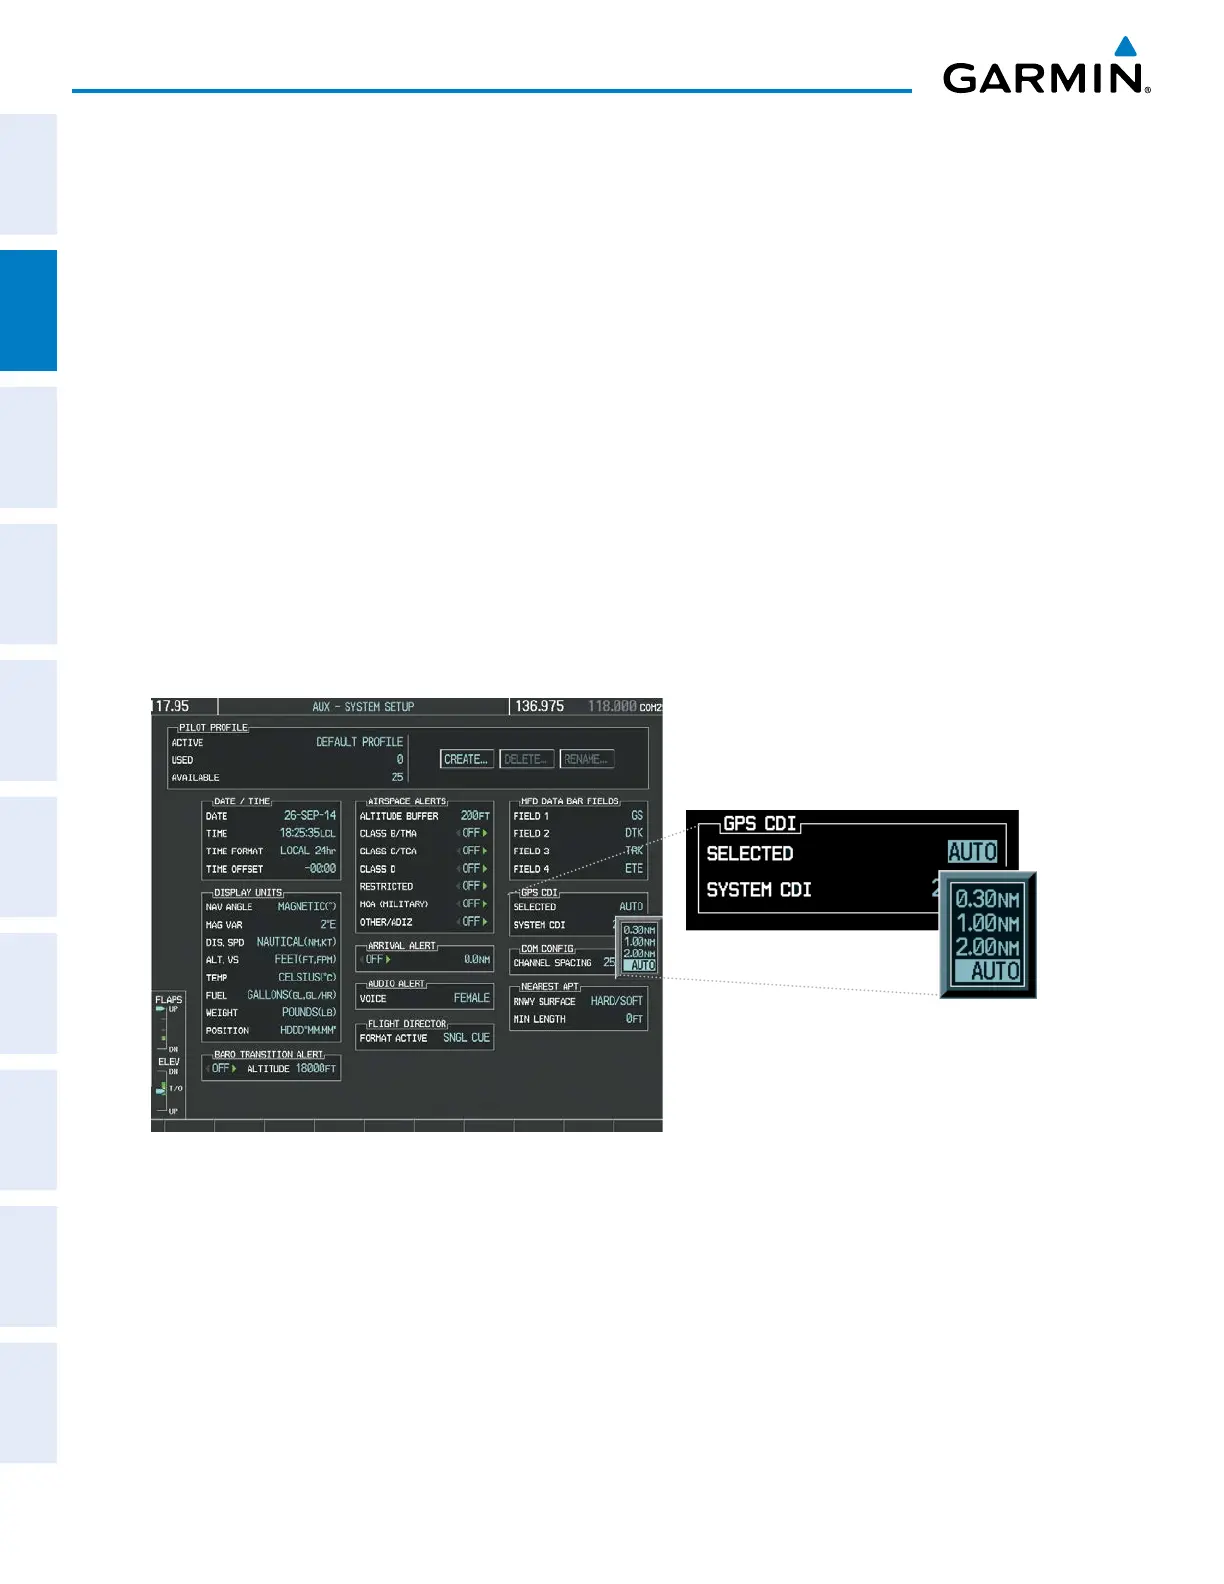The width and height of the screenshot is (1224, 1584).
Task: Click the TIME value 18:25:35
Action: tap(307, 833)
